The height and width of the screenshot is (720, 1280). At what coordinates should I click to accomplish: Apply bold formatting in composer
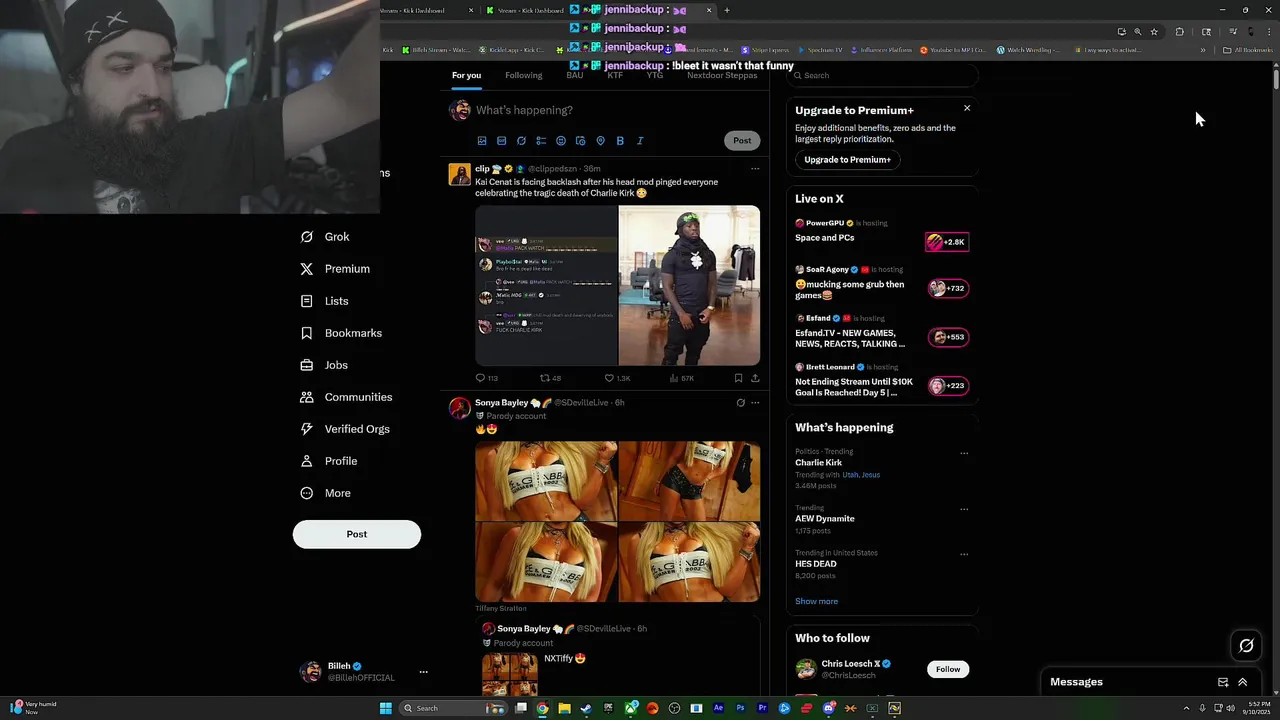(620, 141)
